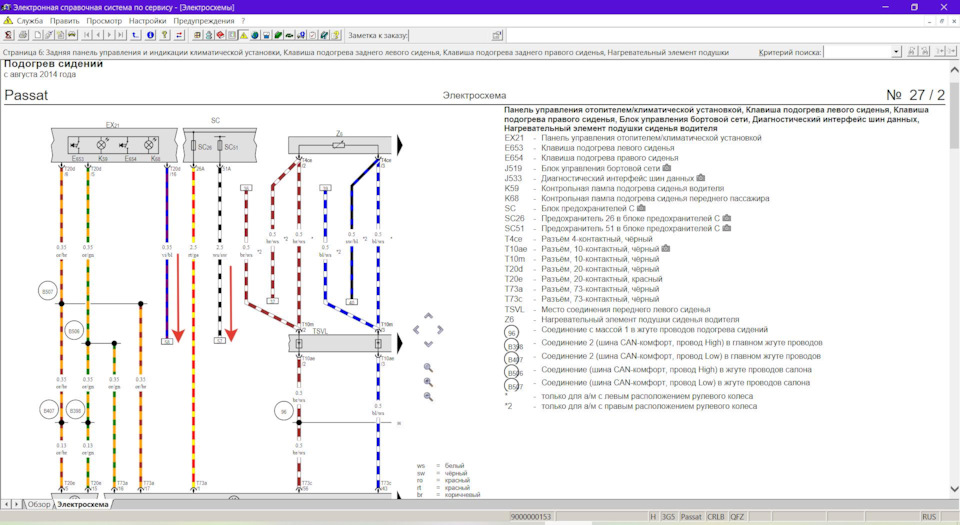Screen dimensions: 960x525
Task: Pan diagram left with the left chevron
Action: click(417, 330)
